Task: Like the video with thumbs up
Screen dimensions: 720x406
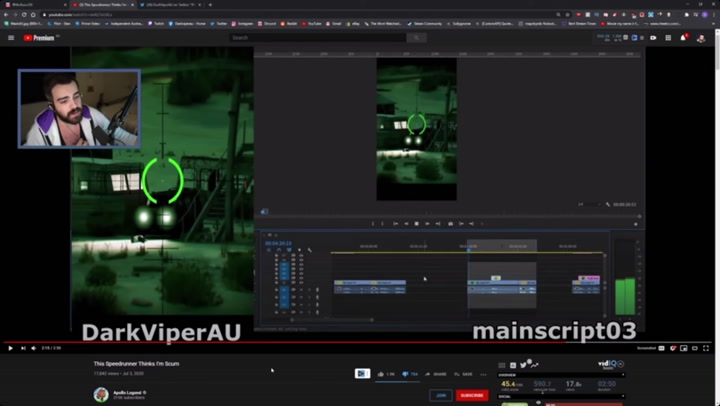Action: click(386, 374)
